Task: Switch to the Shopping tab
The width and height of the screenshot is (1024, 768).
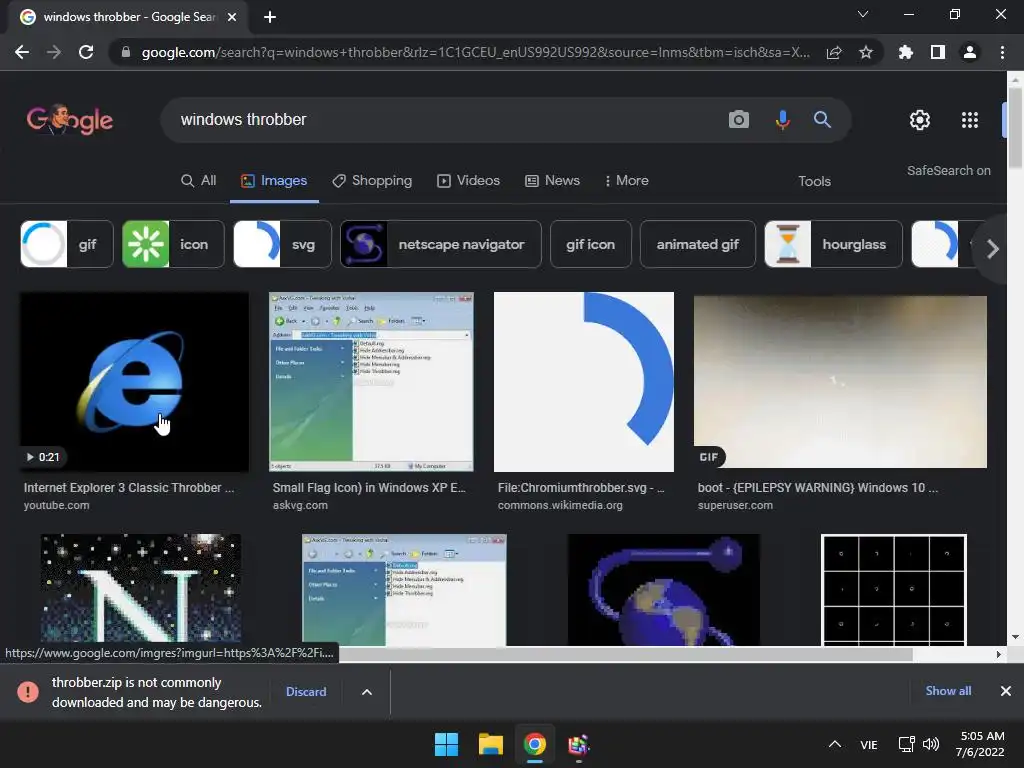Action: click(372, 181)
